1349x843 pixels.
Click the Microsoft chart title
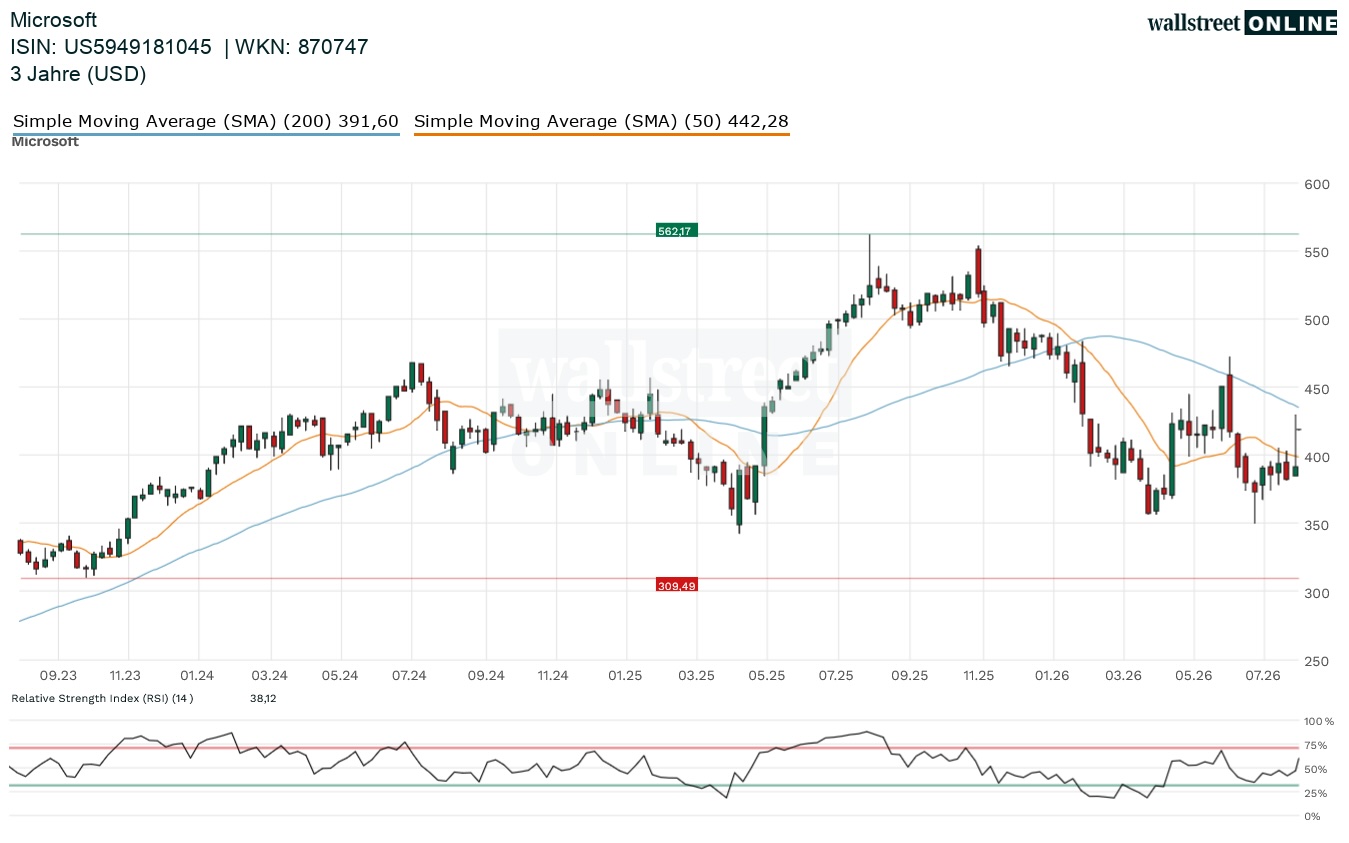click(x=54, y=20)
